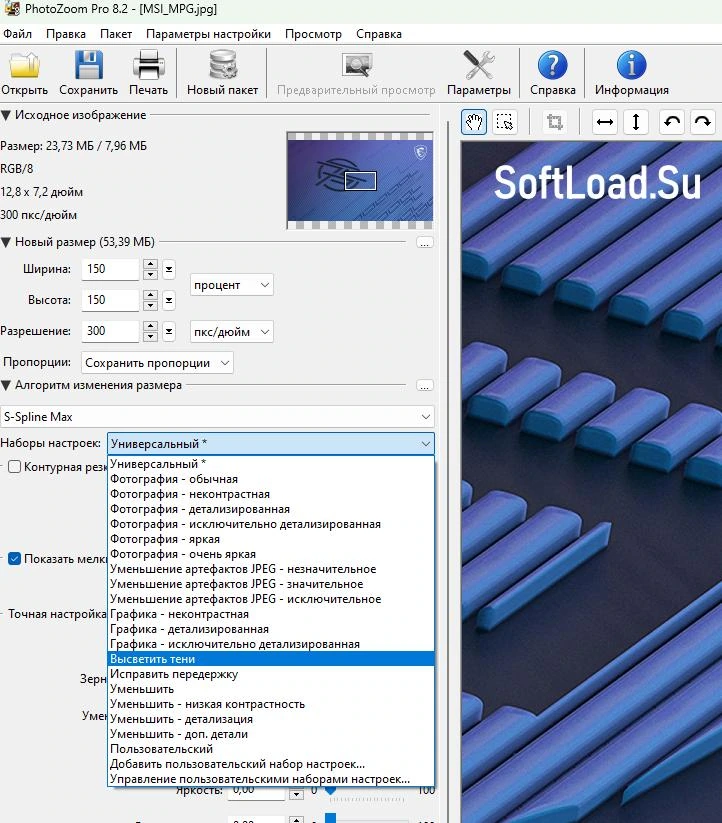The height and width of the screenshot is (823, 722).
Task: Open the Правка menu
Action: (x=66, y=34)
